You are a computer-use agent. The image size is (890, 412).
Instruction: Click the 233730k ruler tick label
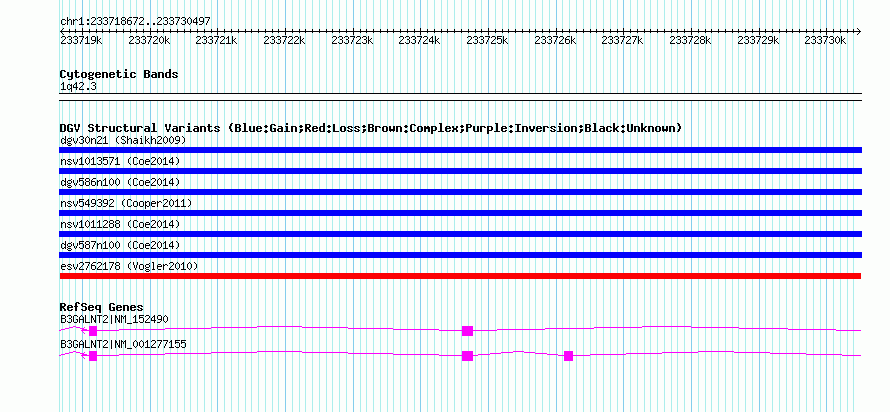825,40
